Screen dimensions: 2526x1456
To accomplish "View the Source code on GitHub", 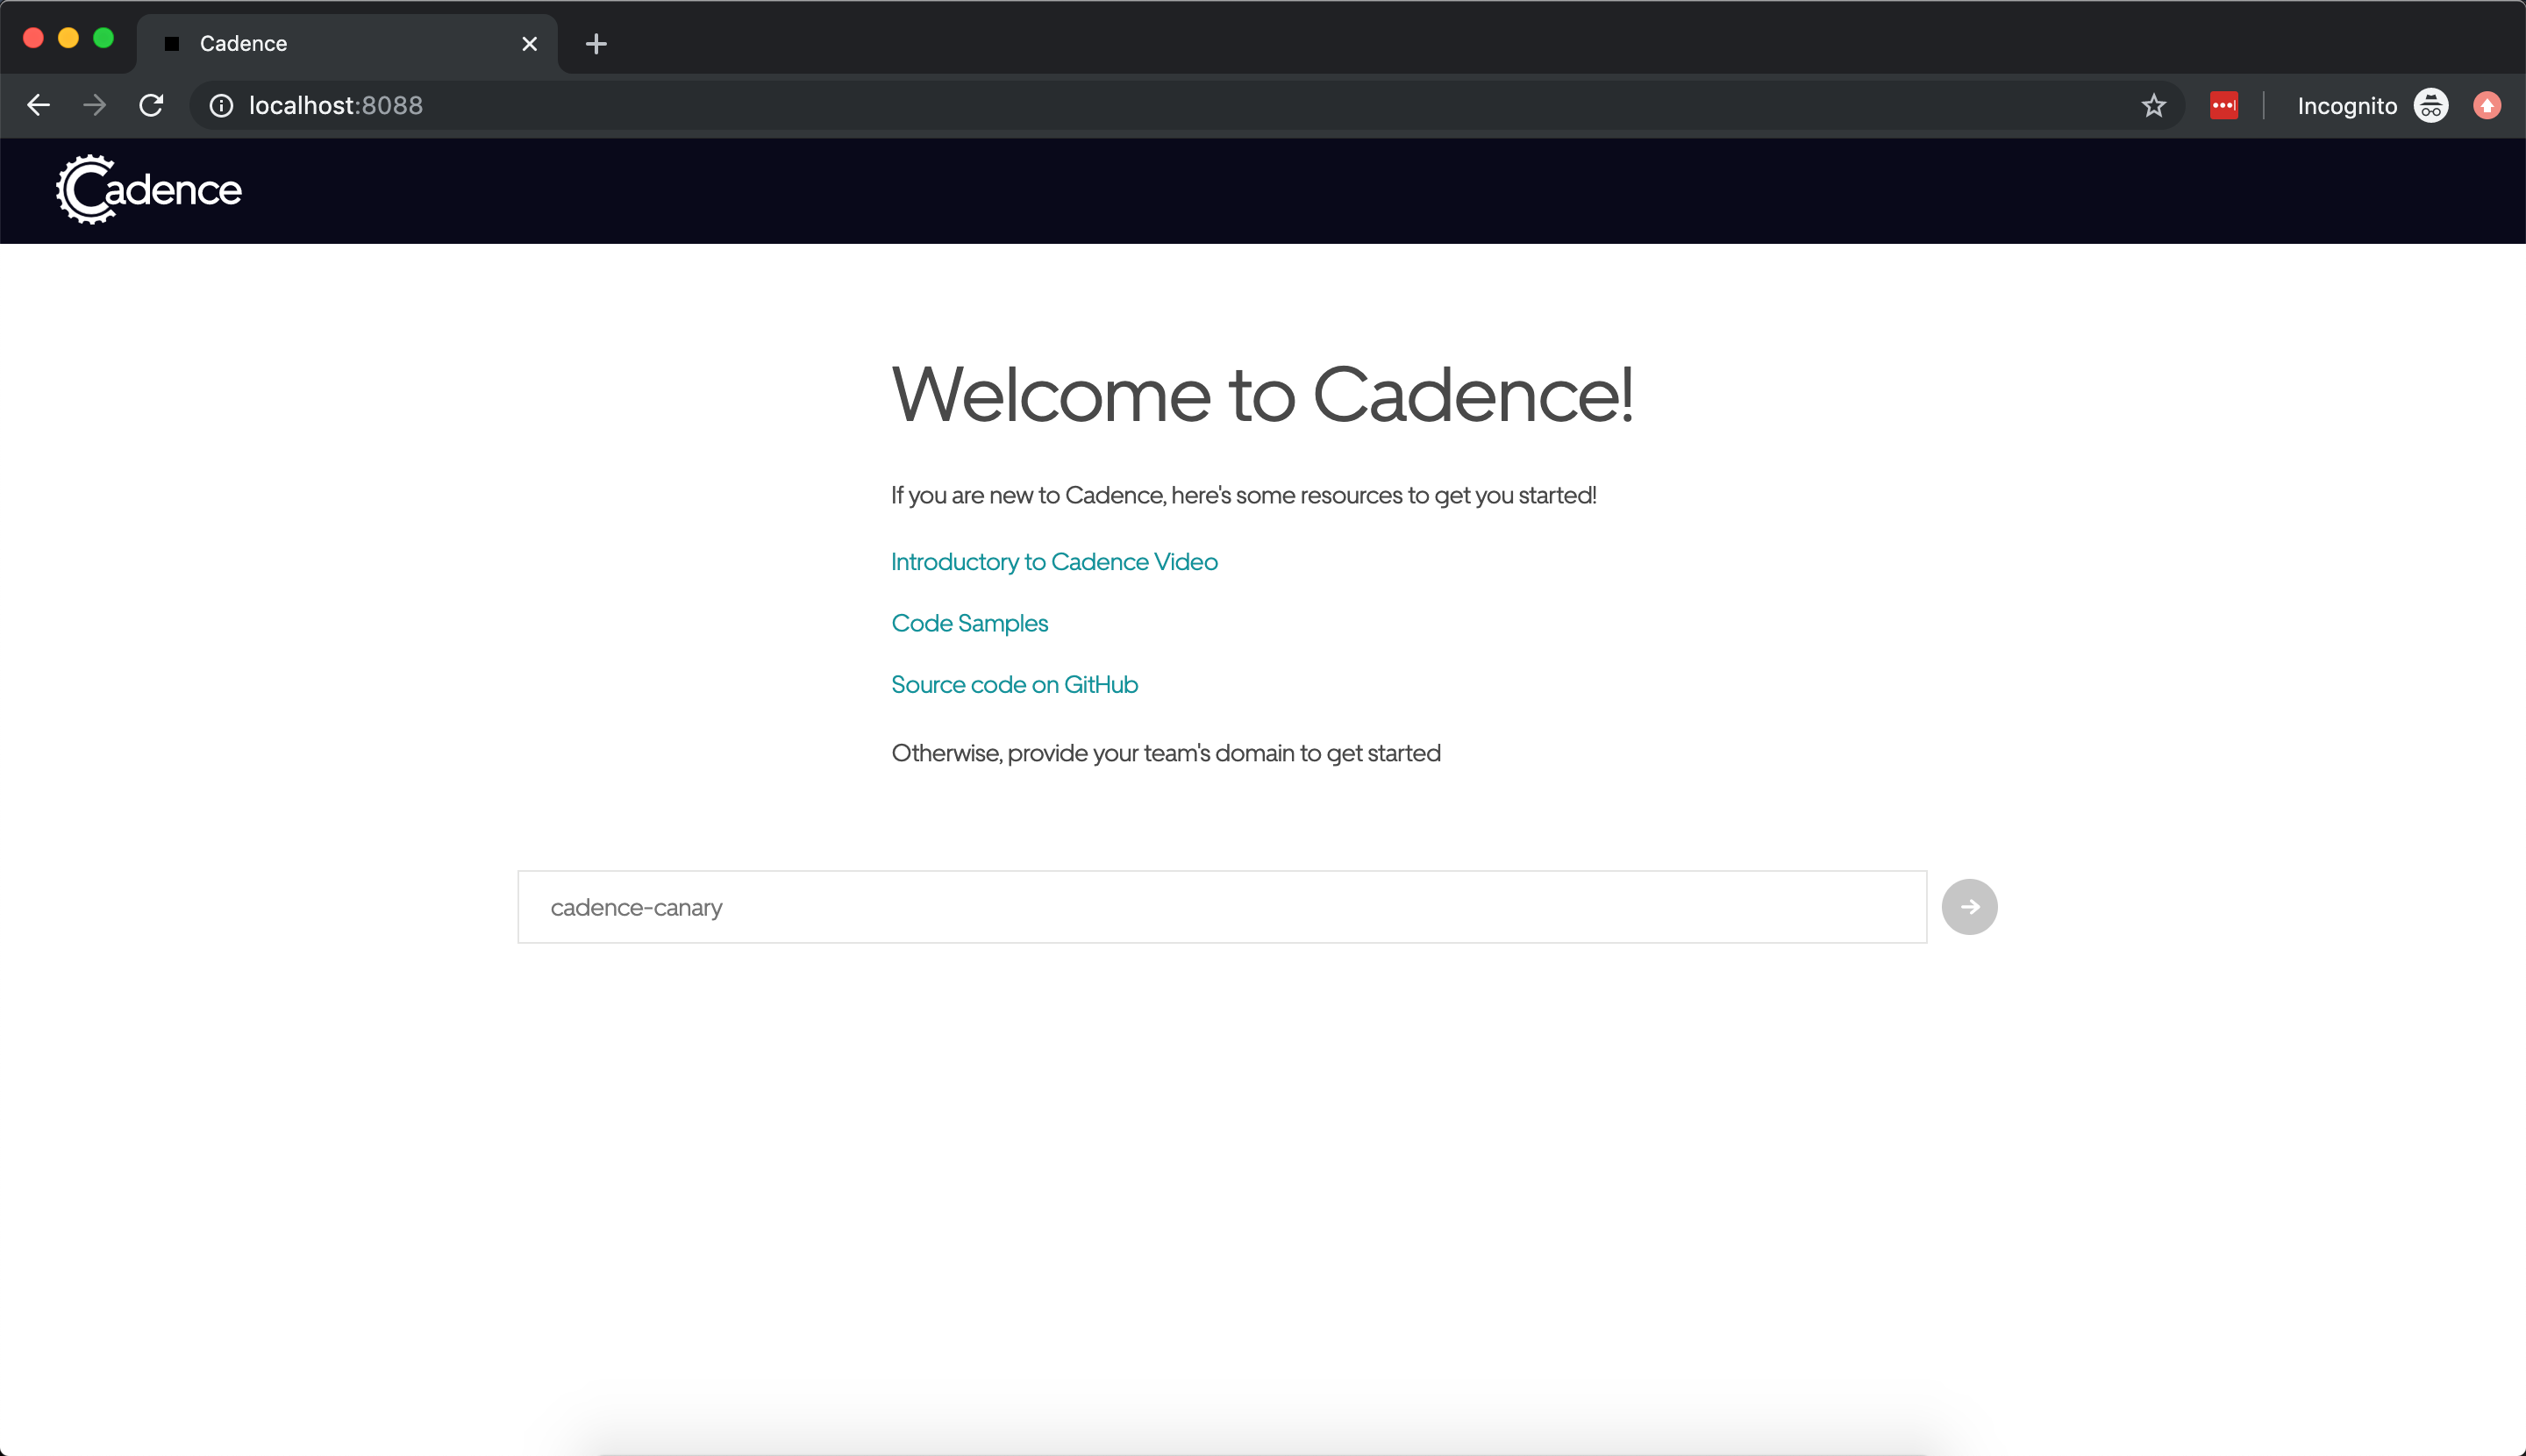I will point(1014,684).
